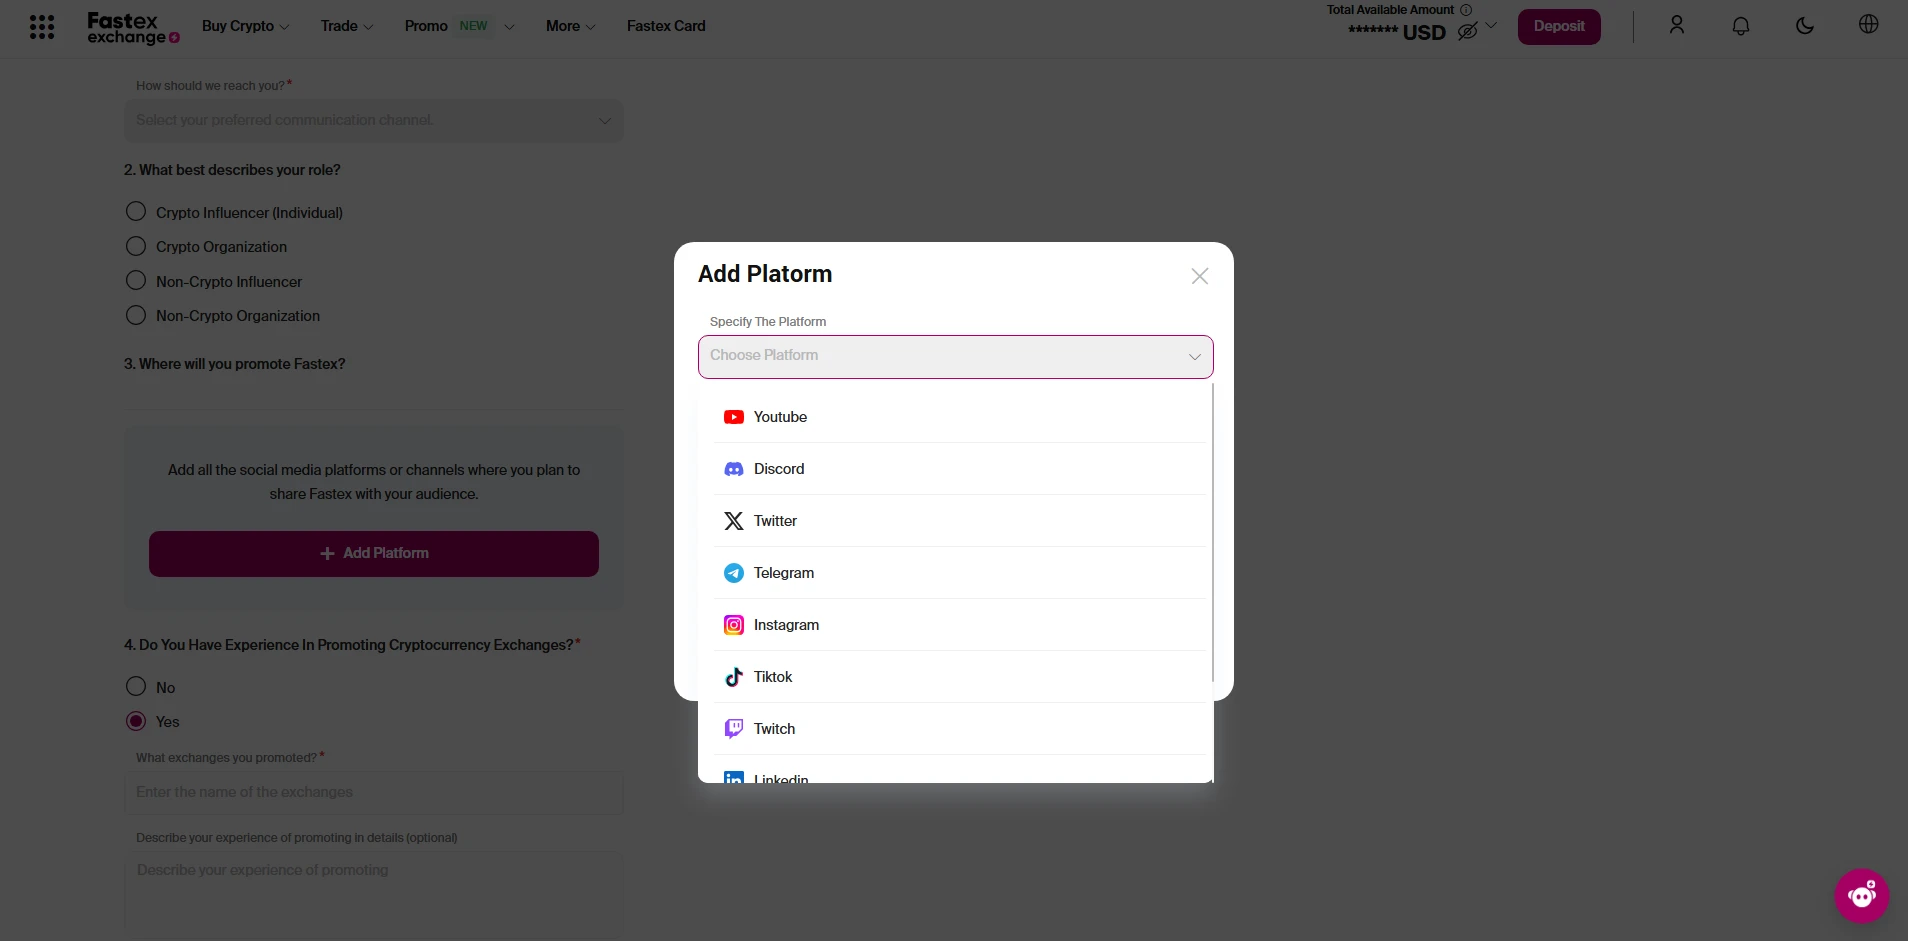Expand the Choose Platform dropdown

tap(955, 357)
